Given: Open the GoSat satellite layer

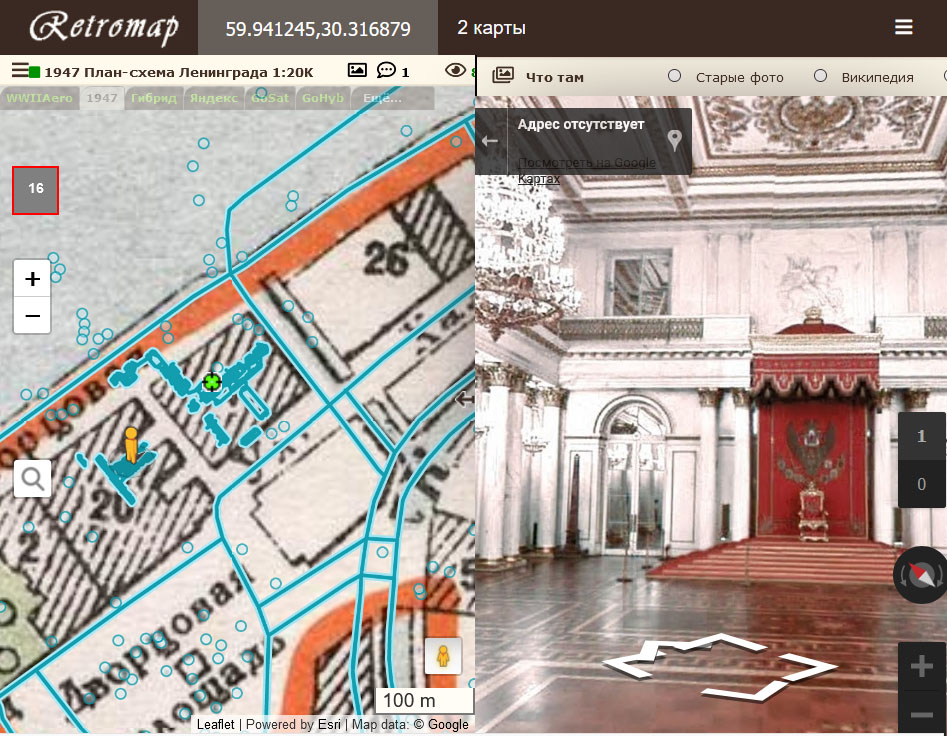Looking at the screenshot, I should [267, 98].
